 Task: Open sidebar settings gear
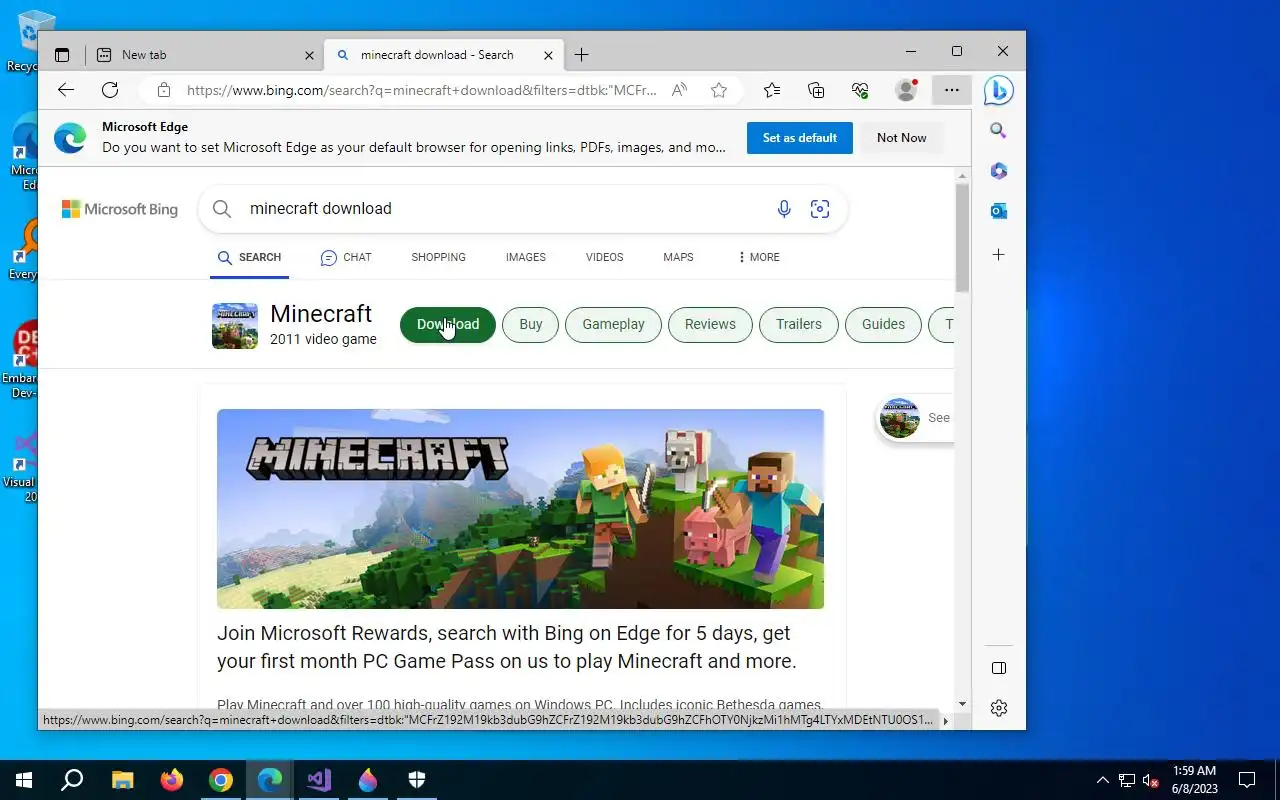point(998,708)
